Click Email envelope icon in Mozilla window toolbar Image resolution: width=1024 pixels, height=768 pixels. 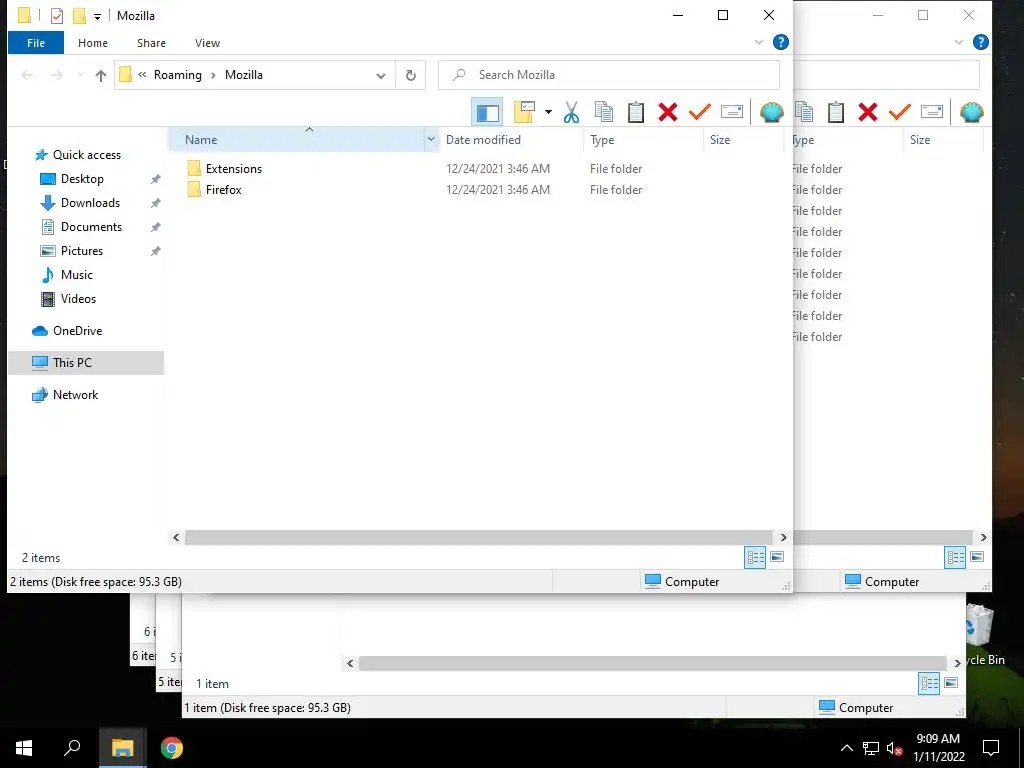click(x=731, y=112)
